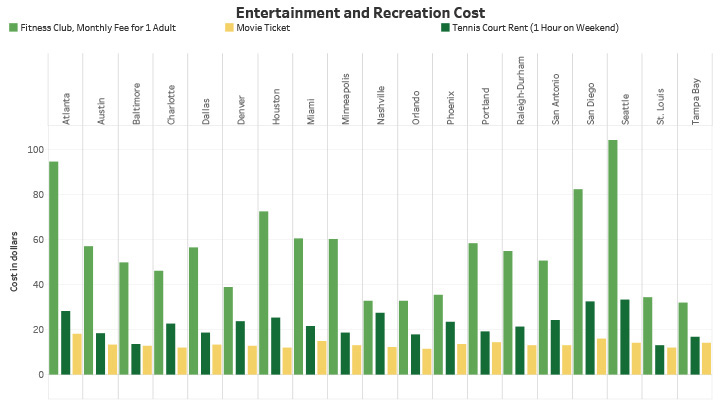This screenshot has height=404, width=720.
Task: Click the 0 y-axis tick label
Action: [41, 375]
